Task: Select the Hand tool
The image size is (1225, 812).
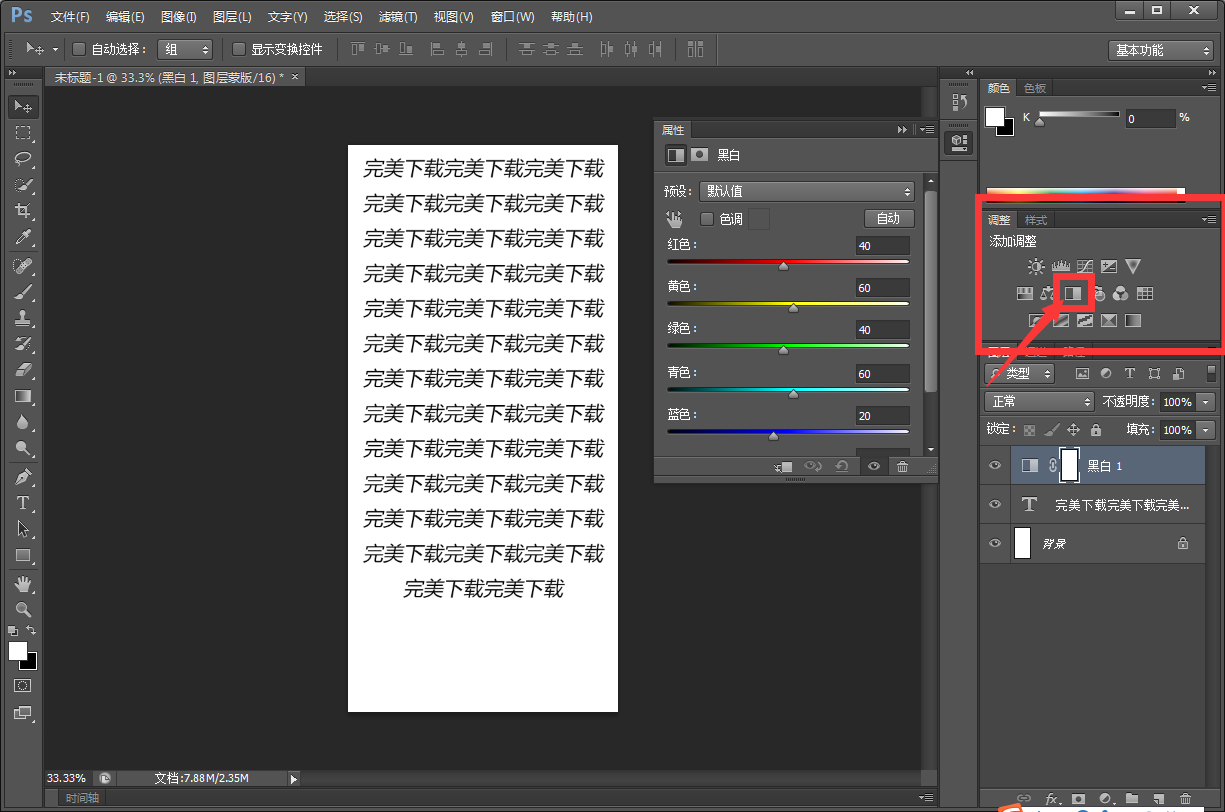Action: (23, 583)
